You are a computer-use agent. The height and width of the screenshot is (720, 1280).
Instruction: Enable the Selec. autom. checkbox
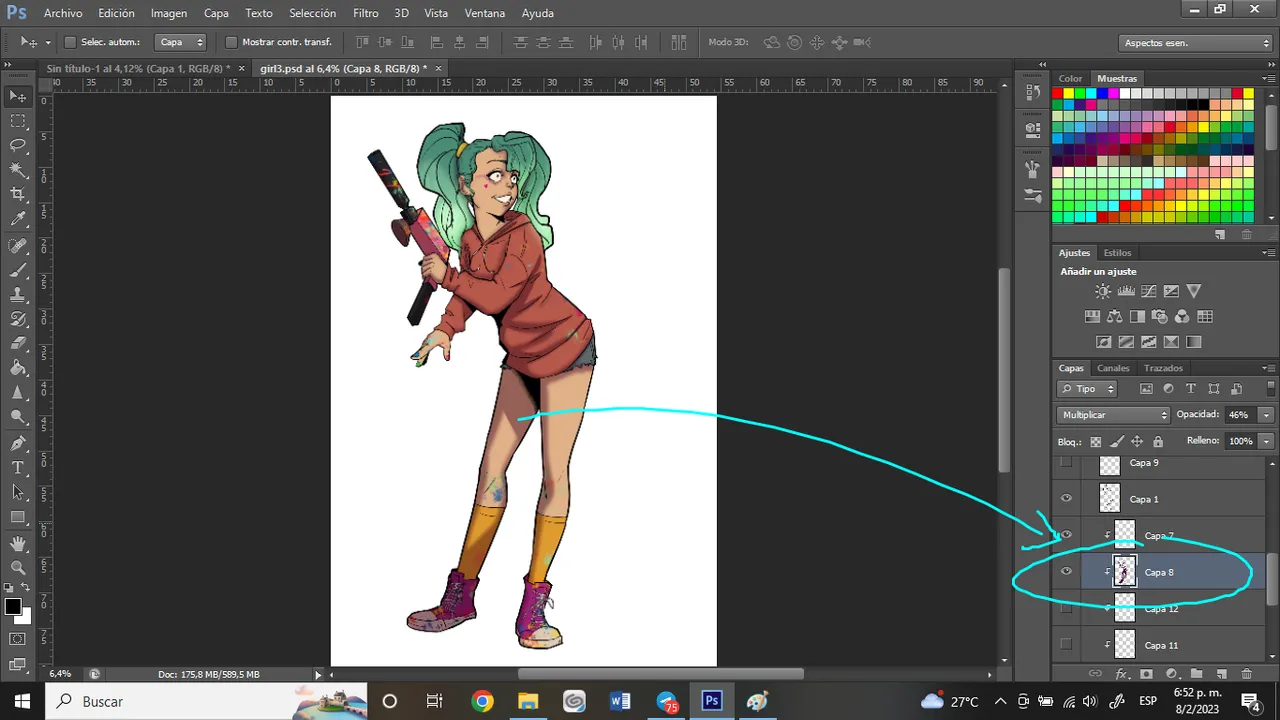click(71, 42)
